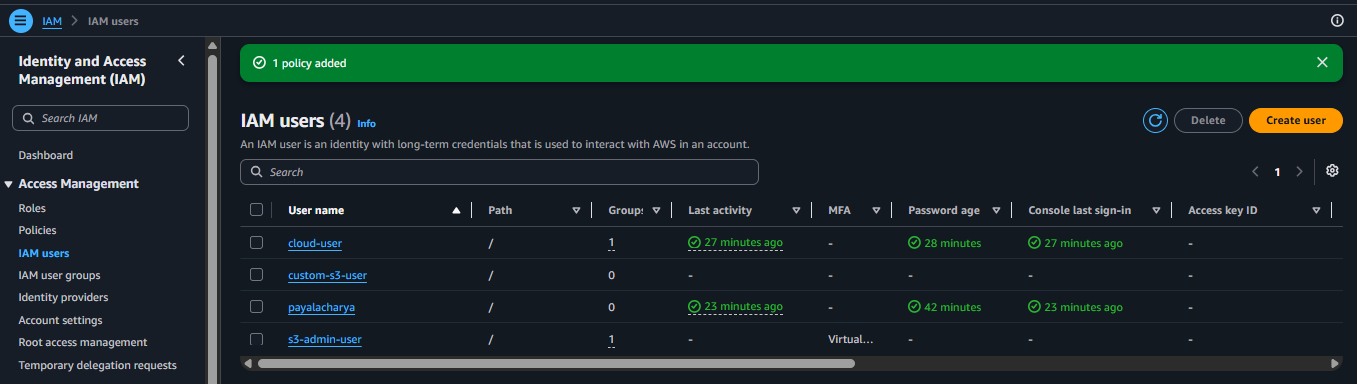Open the hamburger navigation menu icon

[21, 20]
